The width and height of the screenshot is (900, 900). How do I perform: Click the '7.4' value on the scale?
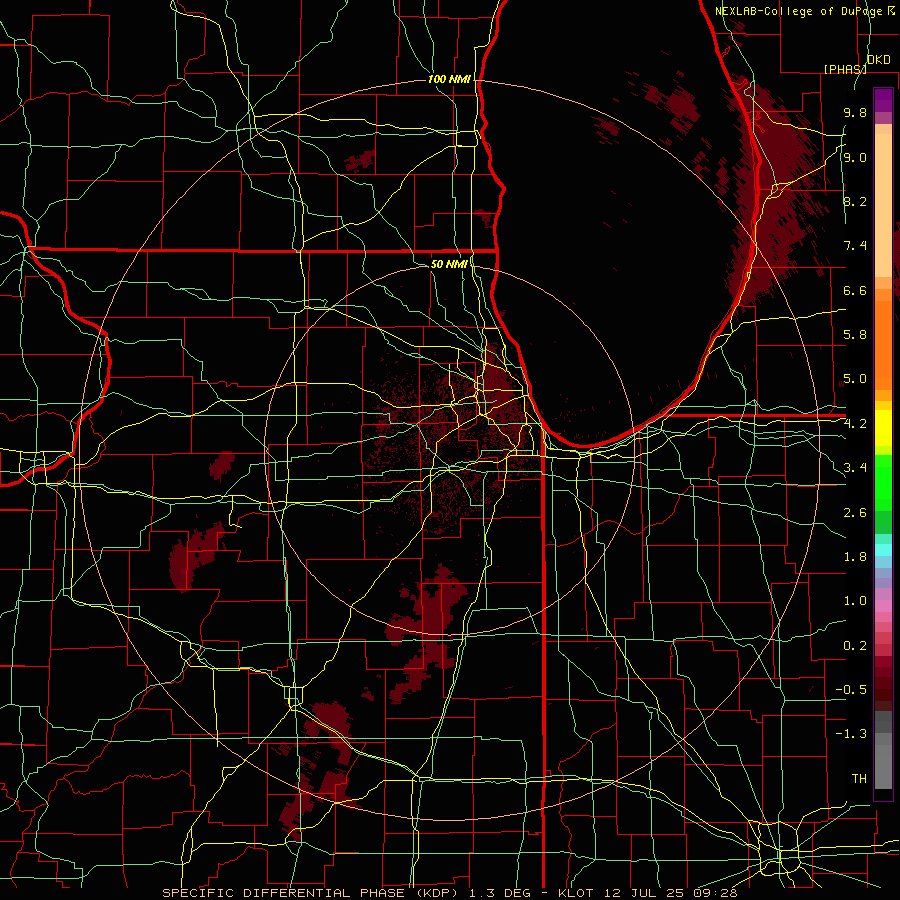coord(855,246)
